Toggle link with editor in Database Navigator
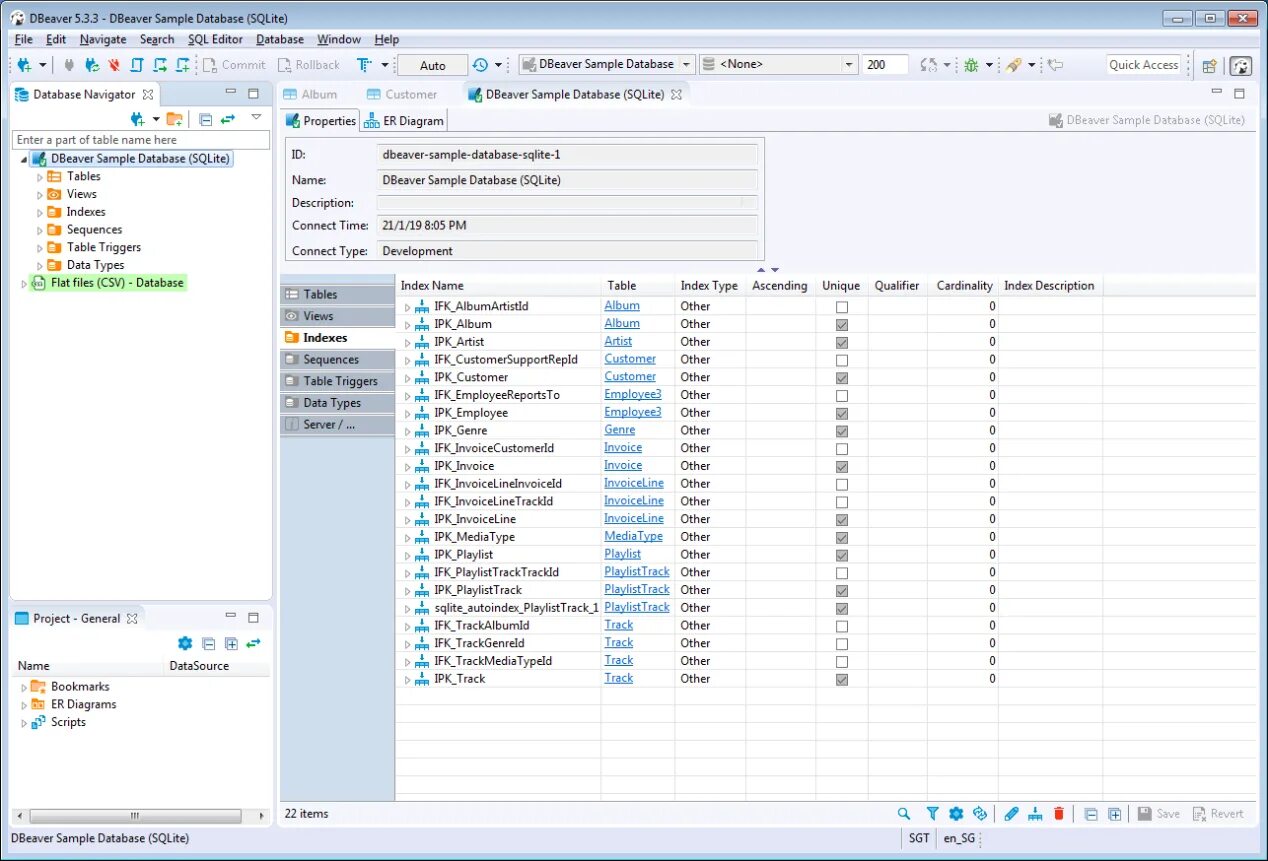Viewport: 1268px width, 861px height. (228, 119)
